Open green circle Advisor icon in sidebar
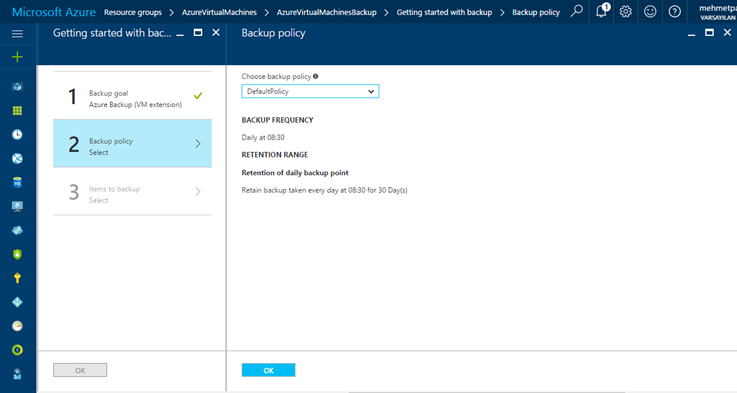Viewport: 737px width, 393px height. 17,350
